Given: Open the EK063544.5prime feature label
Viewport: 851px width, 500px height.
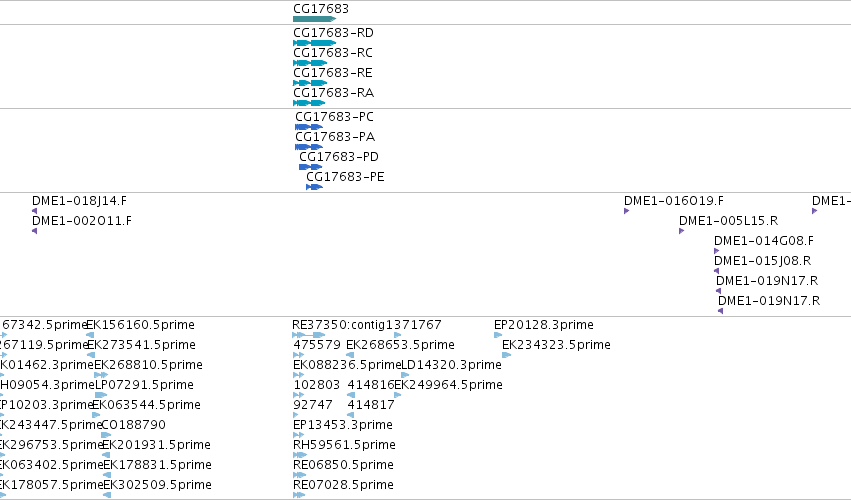Looking at the screenshot, I should [147, 405].
